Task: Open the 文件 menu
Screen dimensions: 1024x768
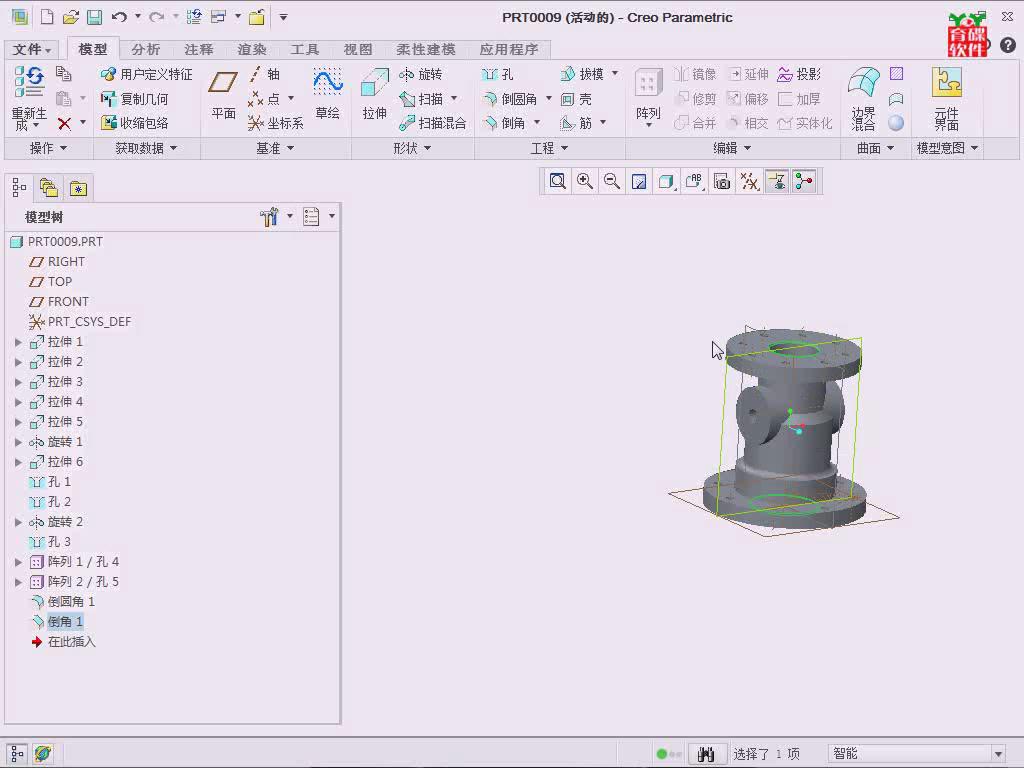Action: coord(31,49)
